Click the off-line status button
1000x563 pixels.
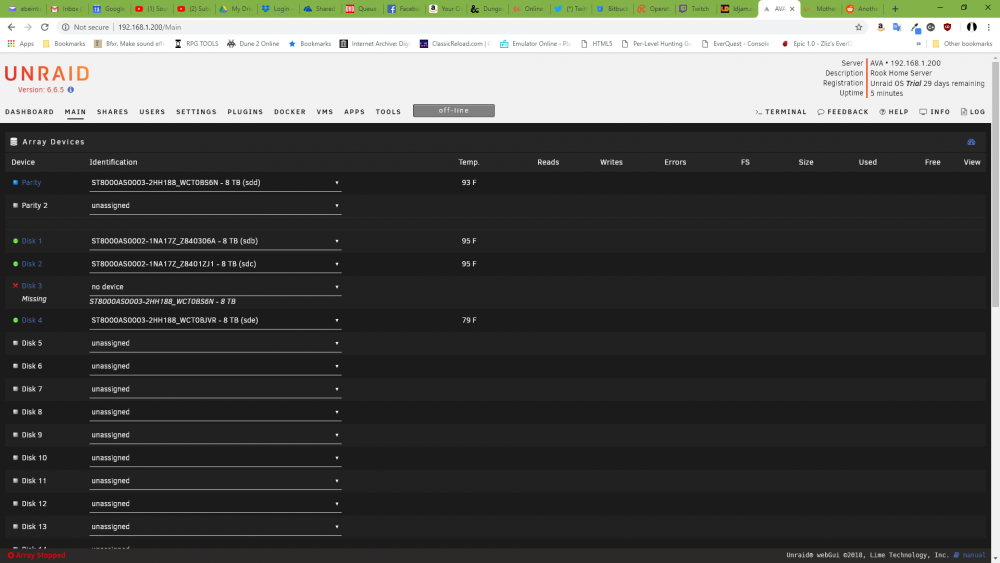(453, 110)
